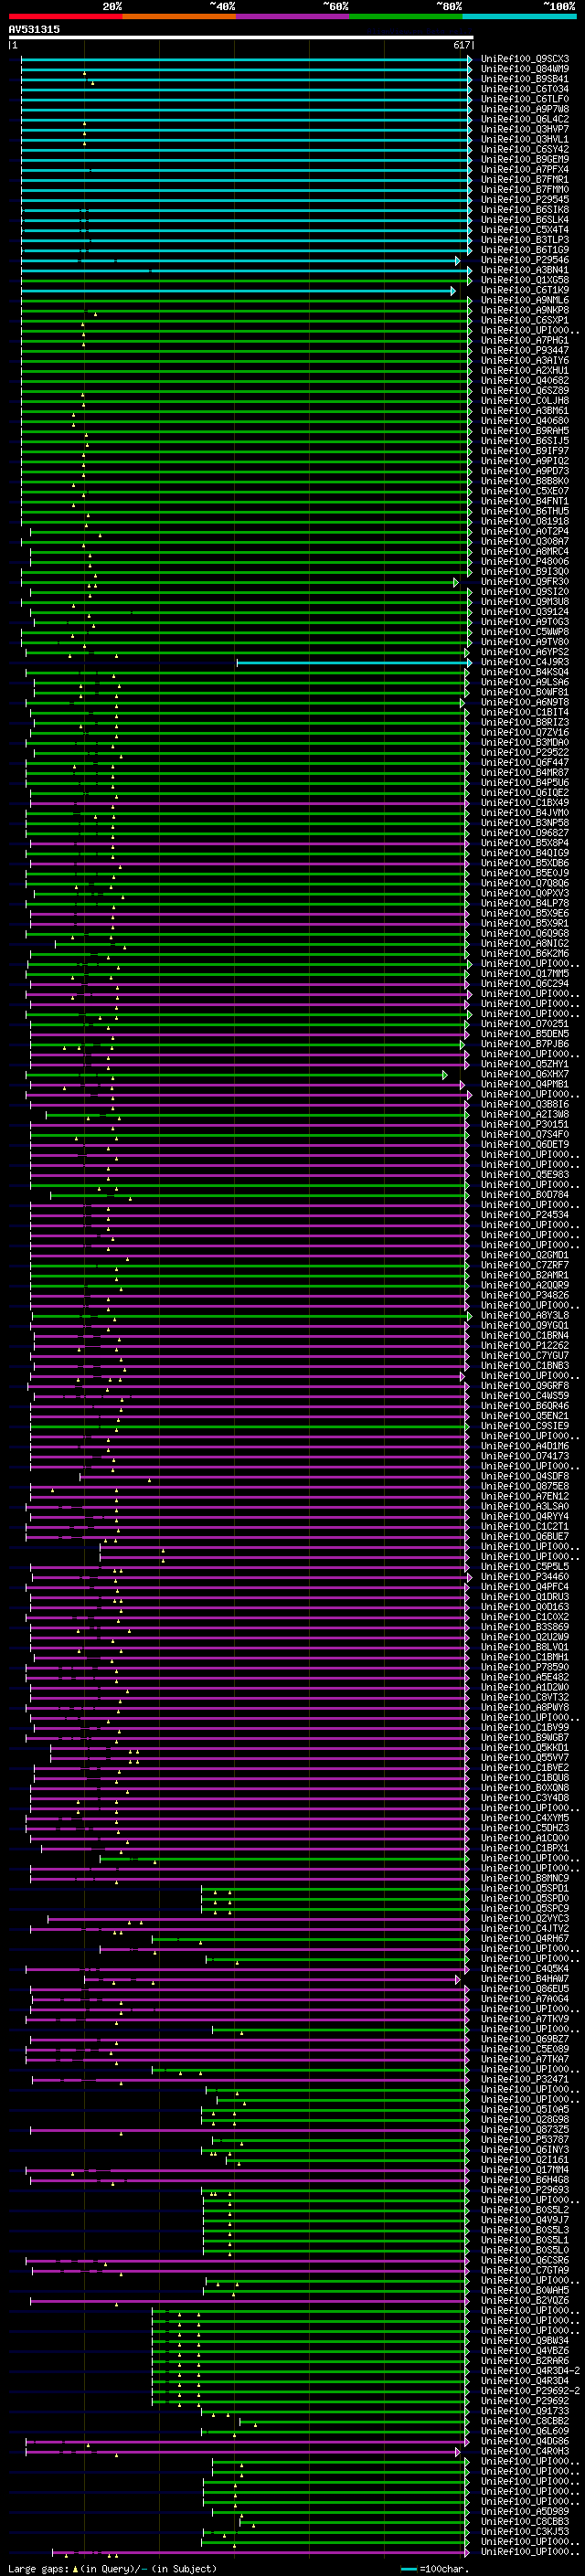Click entry UniRef100_C1BX49
This screenshot has width=585, height=2576.
525,802
